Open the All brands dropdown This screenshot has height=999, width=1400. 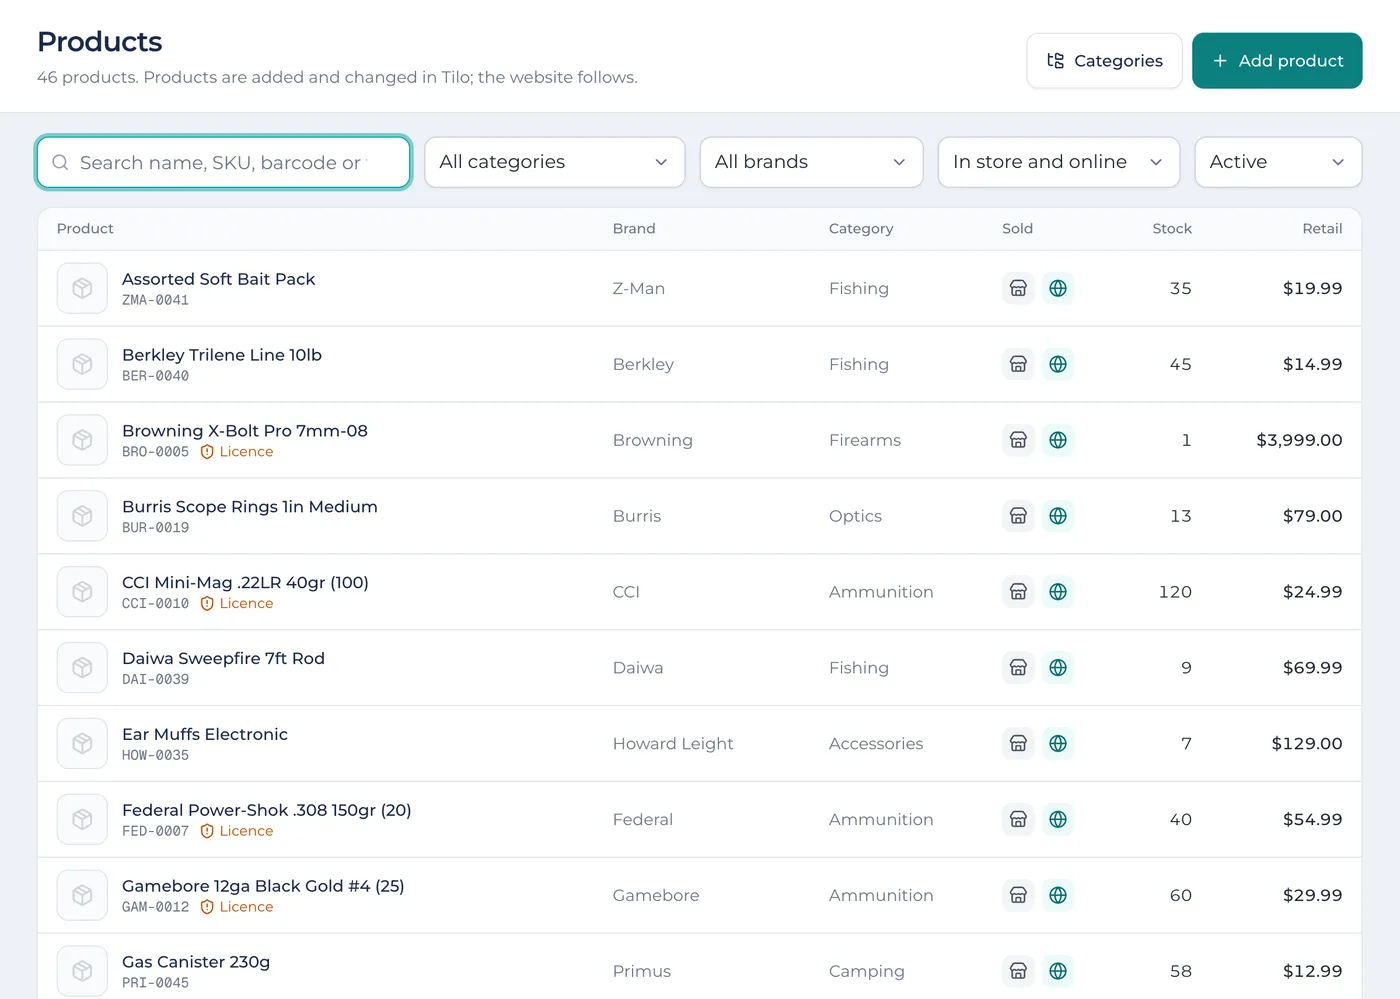tap(811, 162)
